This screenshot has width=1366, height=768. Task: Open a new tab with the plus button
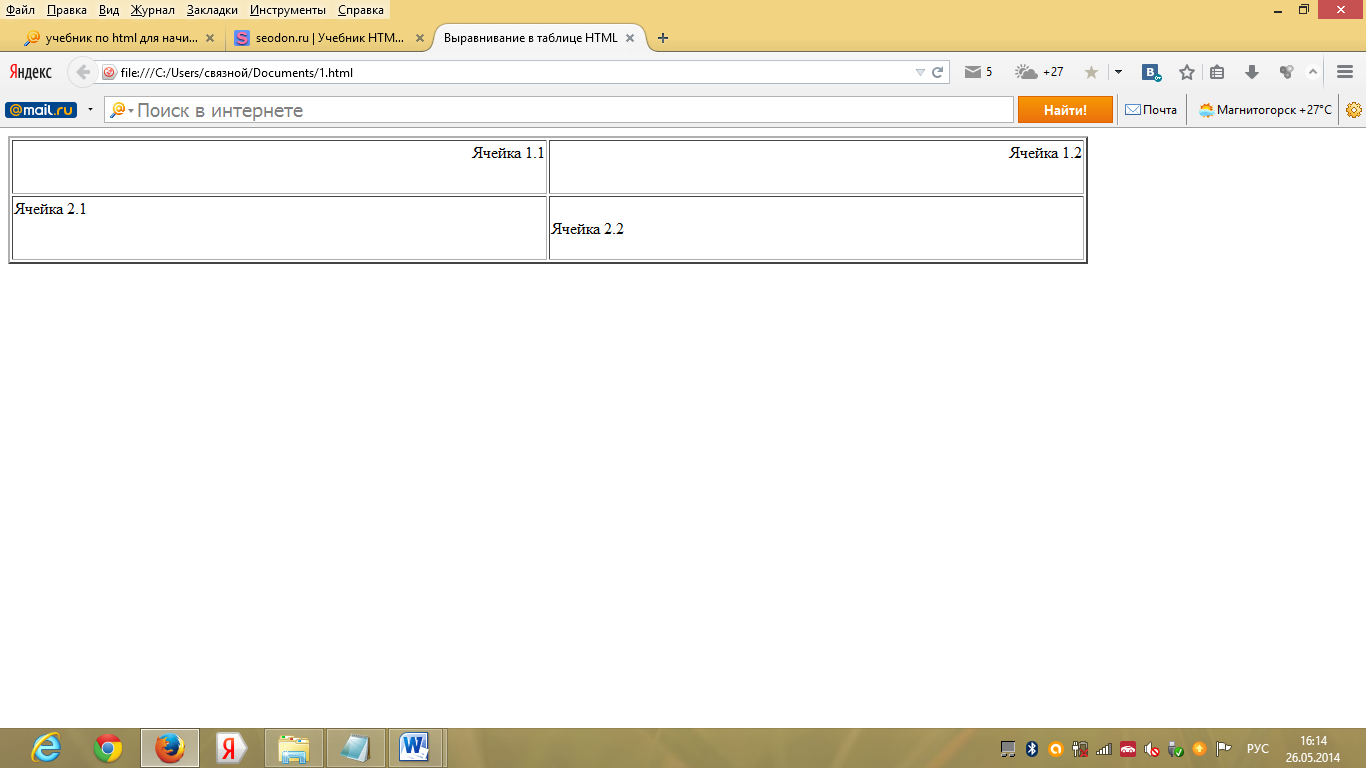click(662, 38)
